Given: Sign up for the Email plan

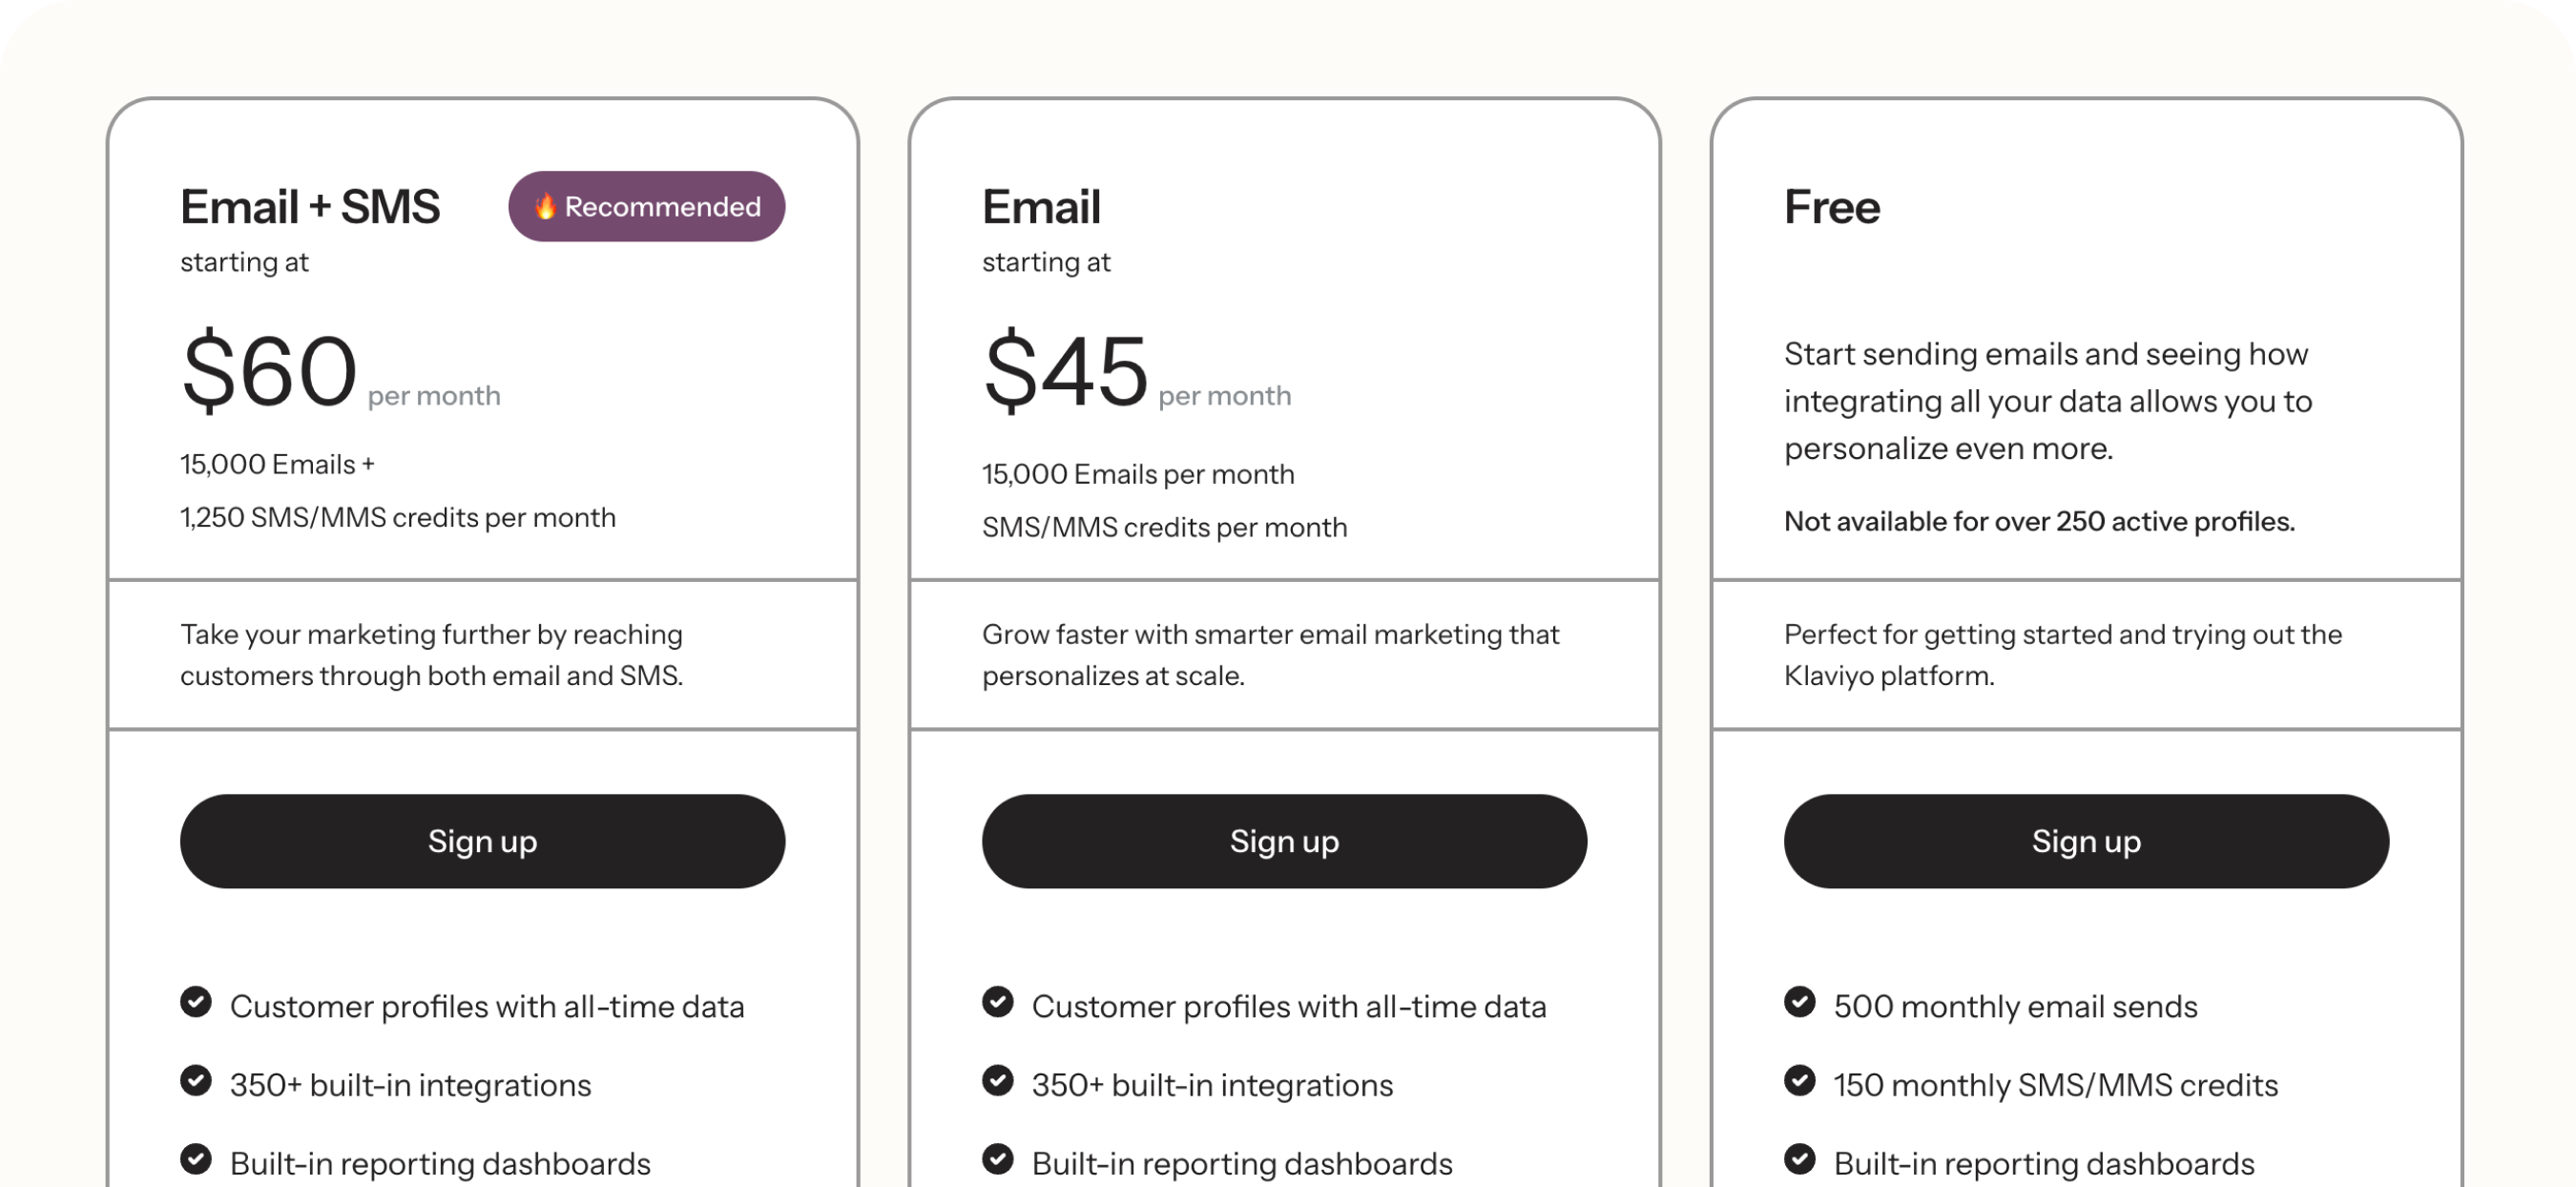Looking at the screenshot, I should (1284, 841).
